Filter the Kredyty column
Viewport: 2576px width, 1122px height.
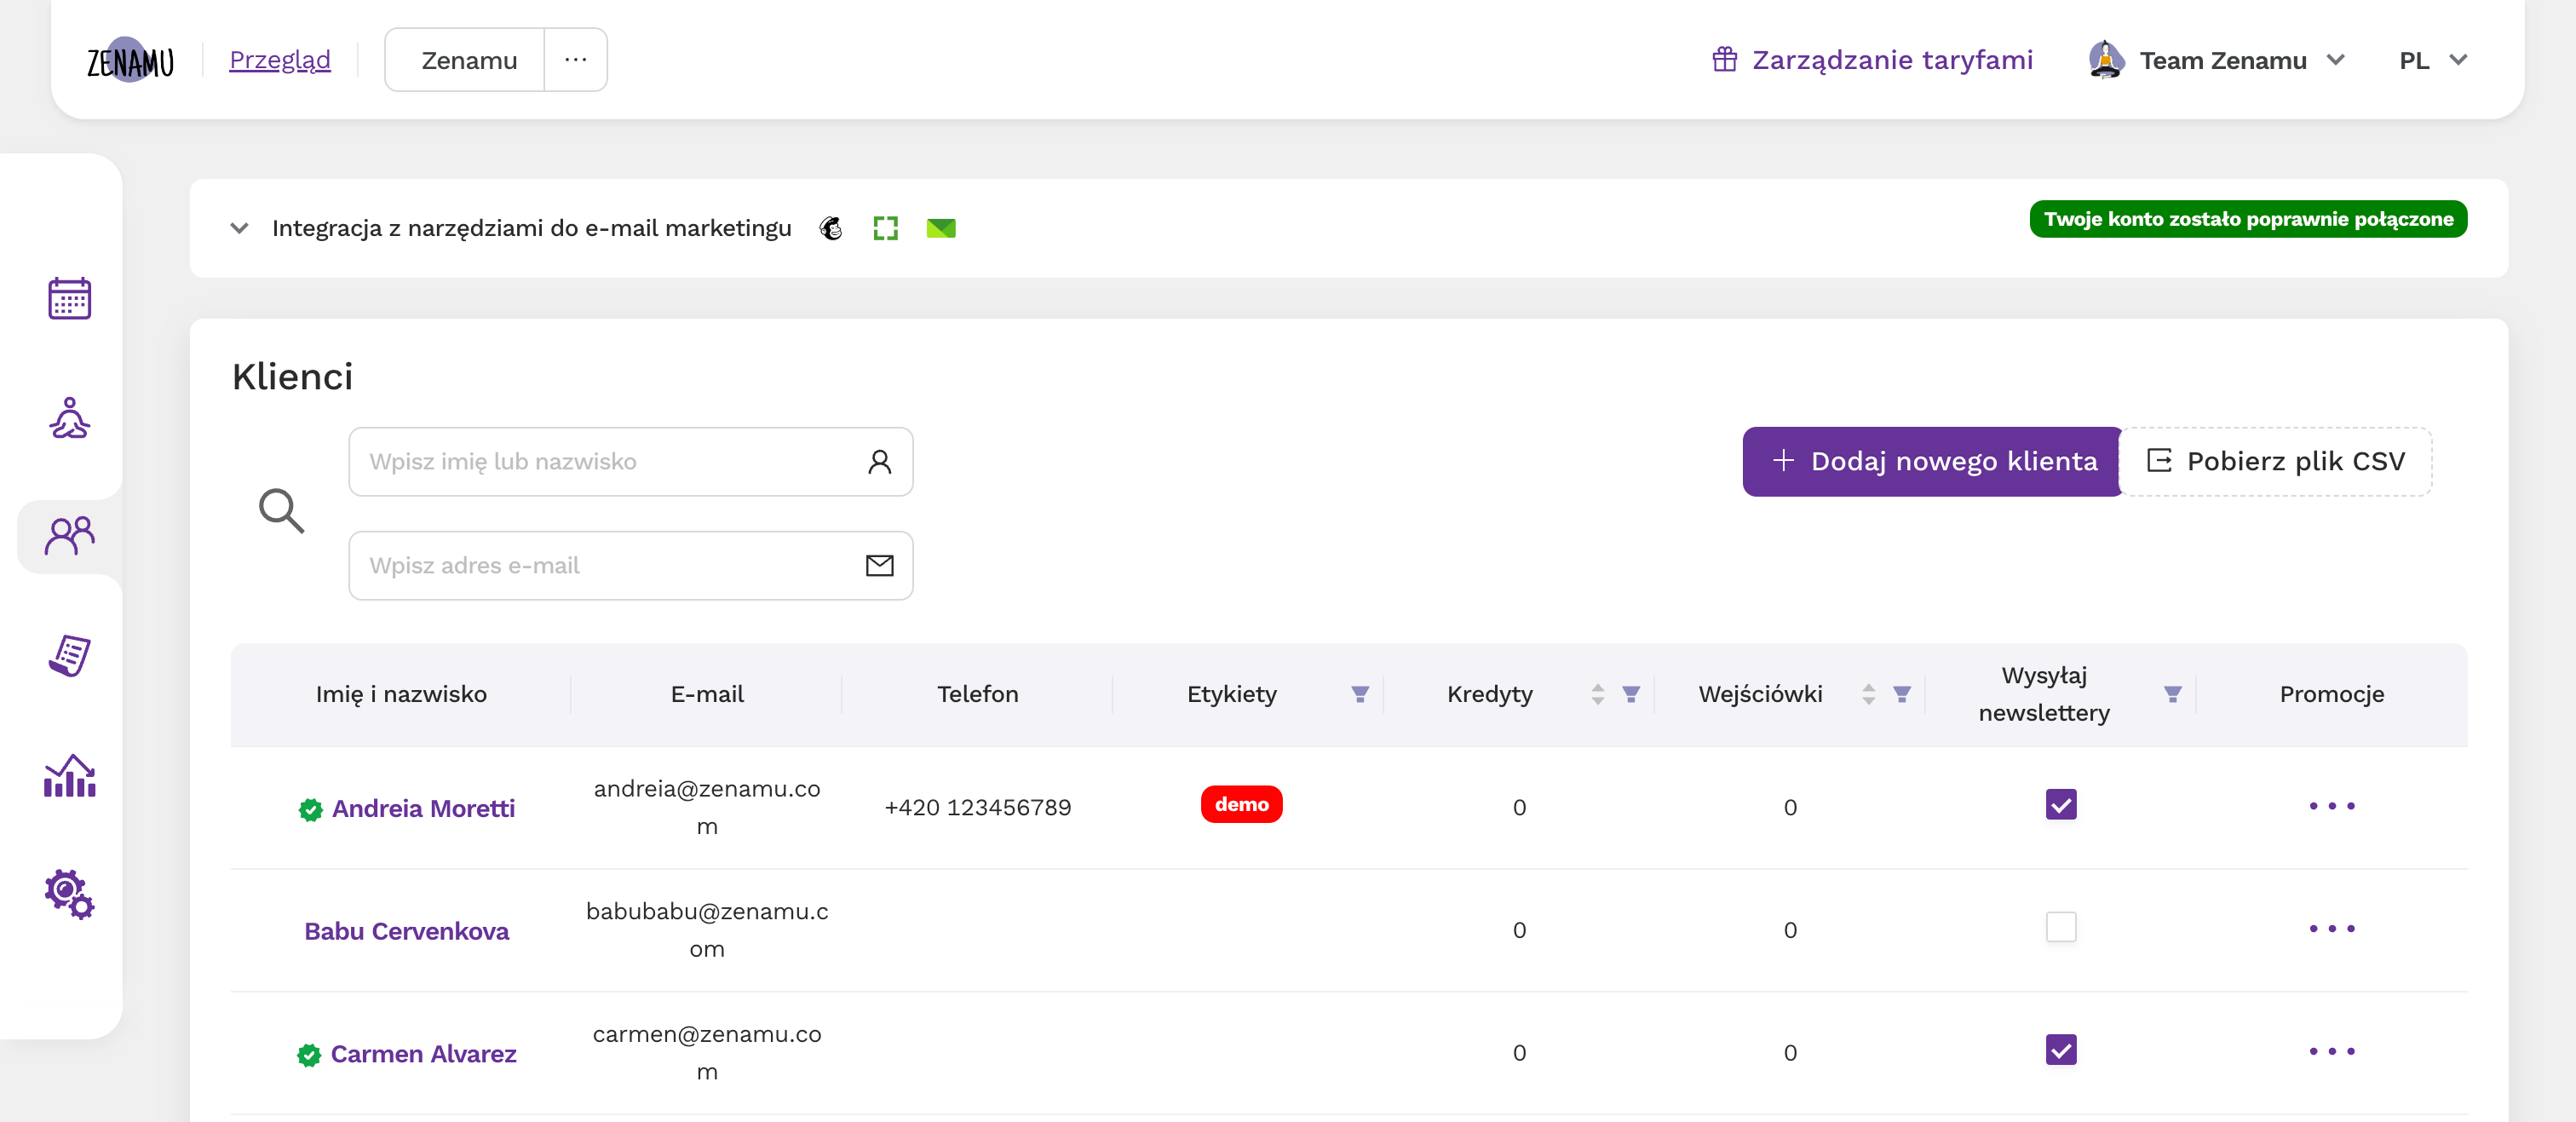pyautogui.click(x=1631, y=694)
